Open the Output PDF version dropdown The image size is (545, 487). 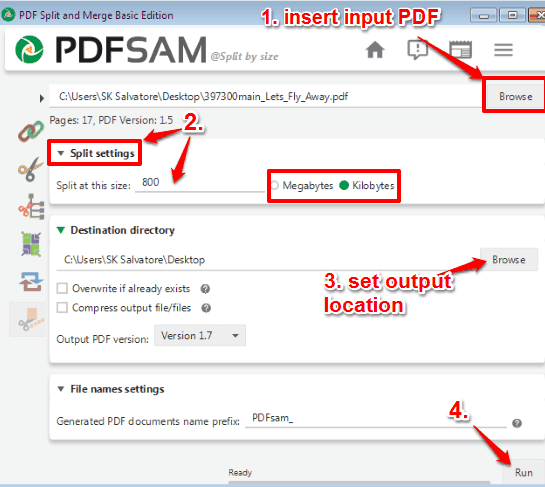200,335
